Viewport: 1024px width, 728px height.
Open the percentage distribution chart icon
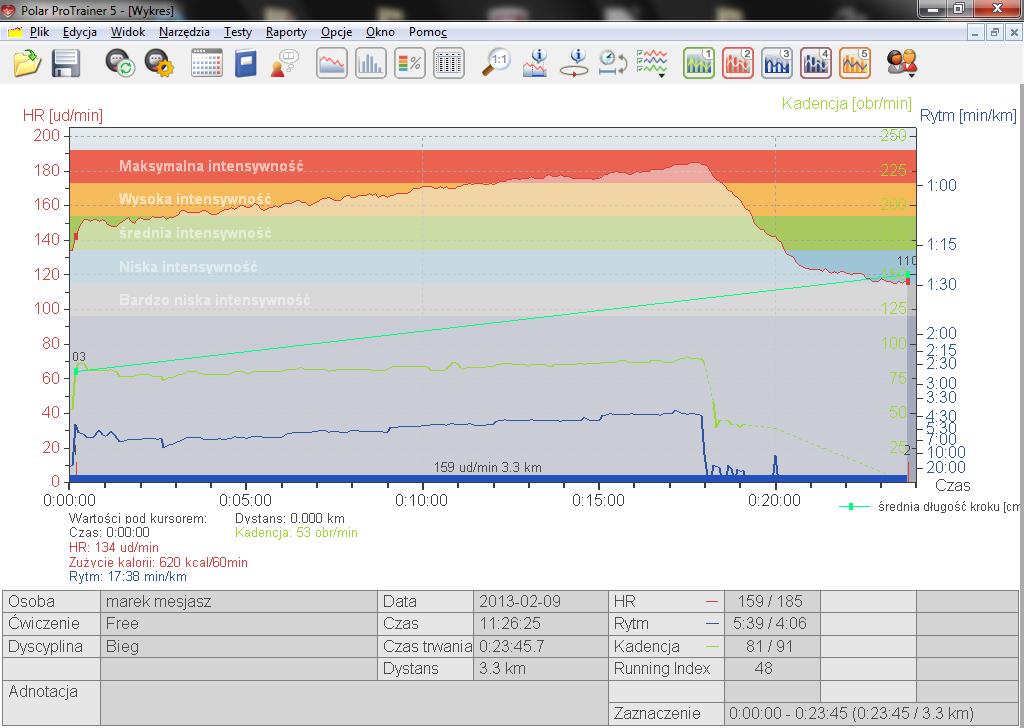409,63
